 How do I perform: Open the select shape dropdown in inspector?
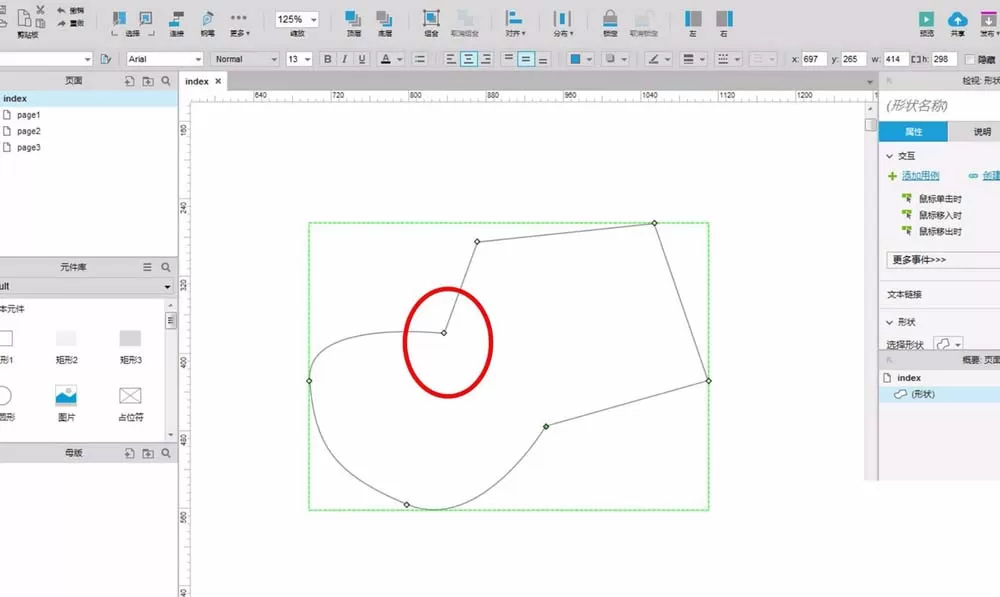click(x=948, y=344)
